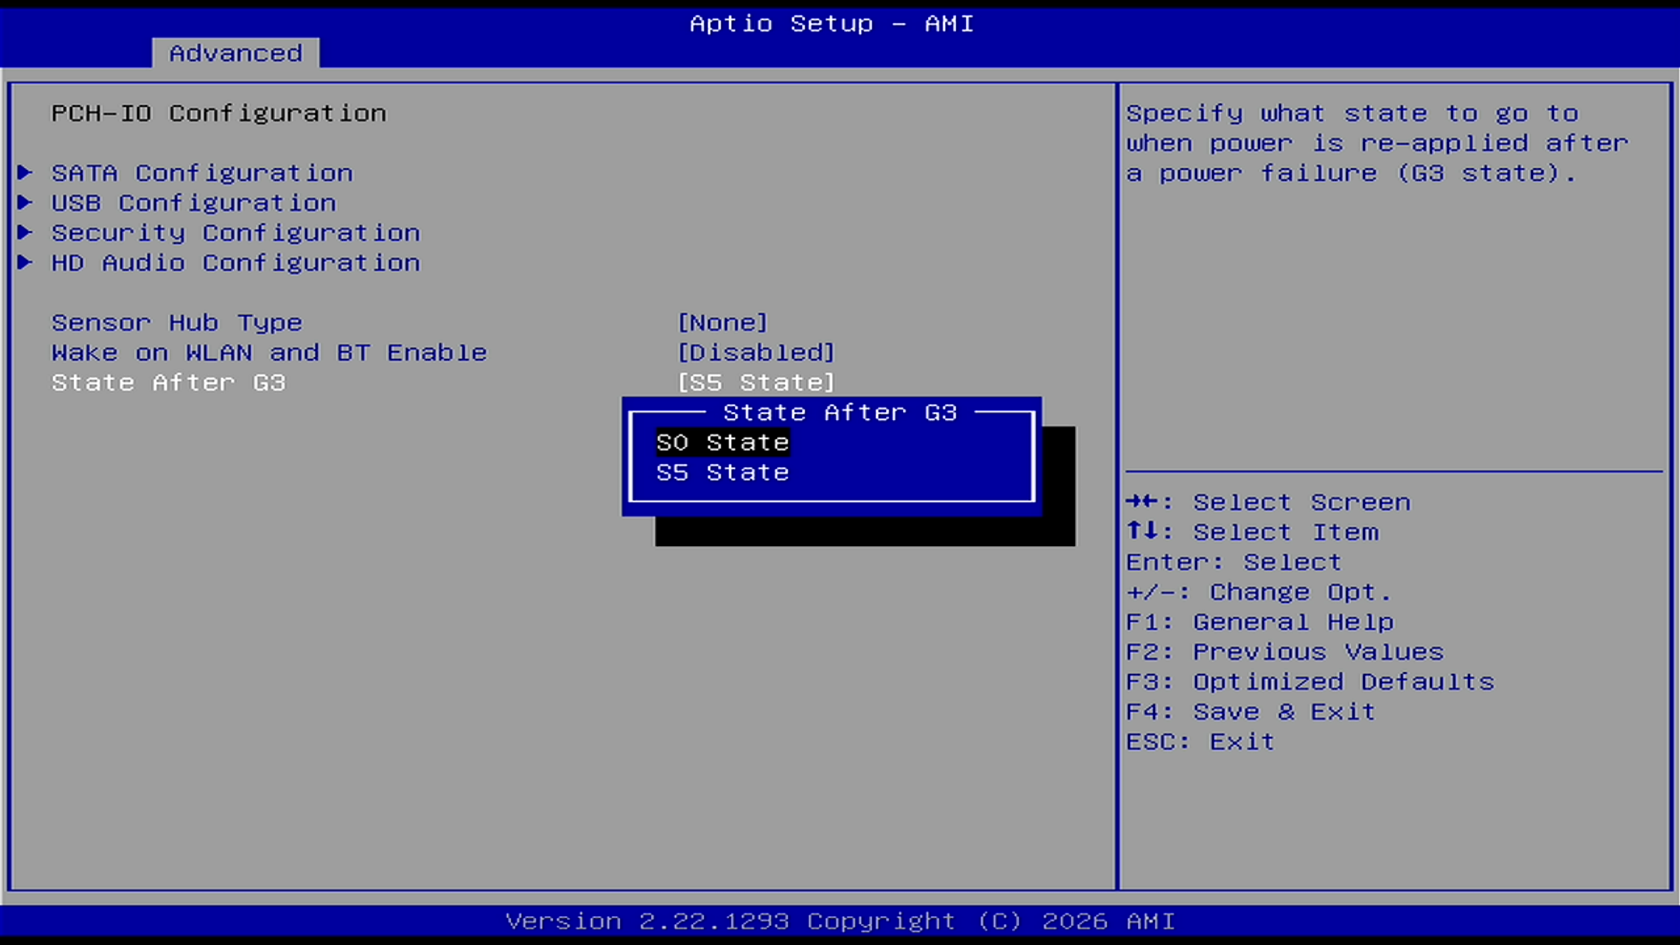Screen dimensions: 1680x945
Task: Click the arrow beside USB Configuration
Action: pyautogui.click(x=25, y=203)
